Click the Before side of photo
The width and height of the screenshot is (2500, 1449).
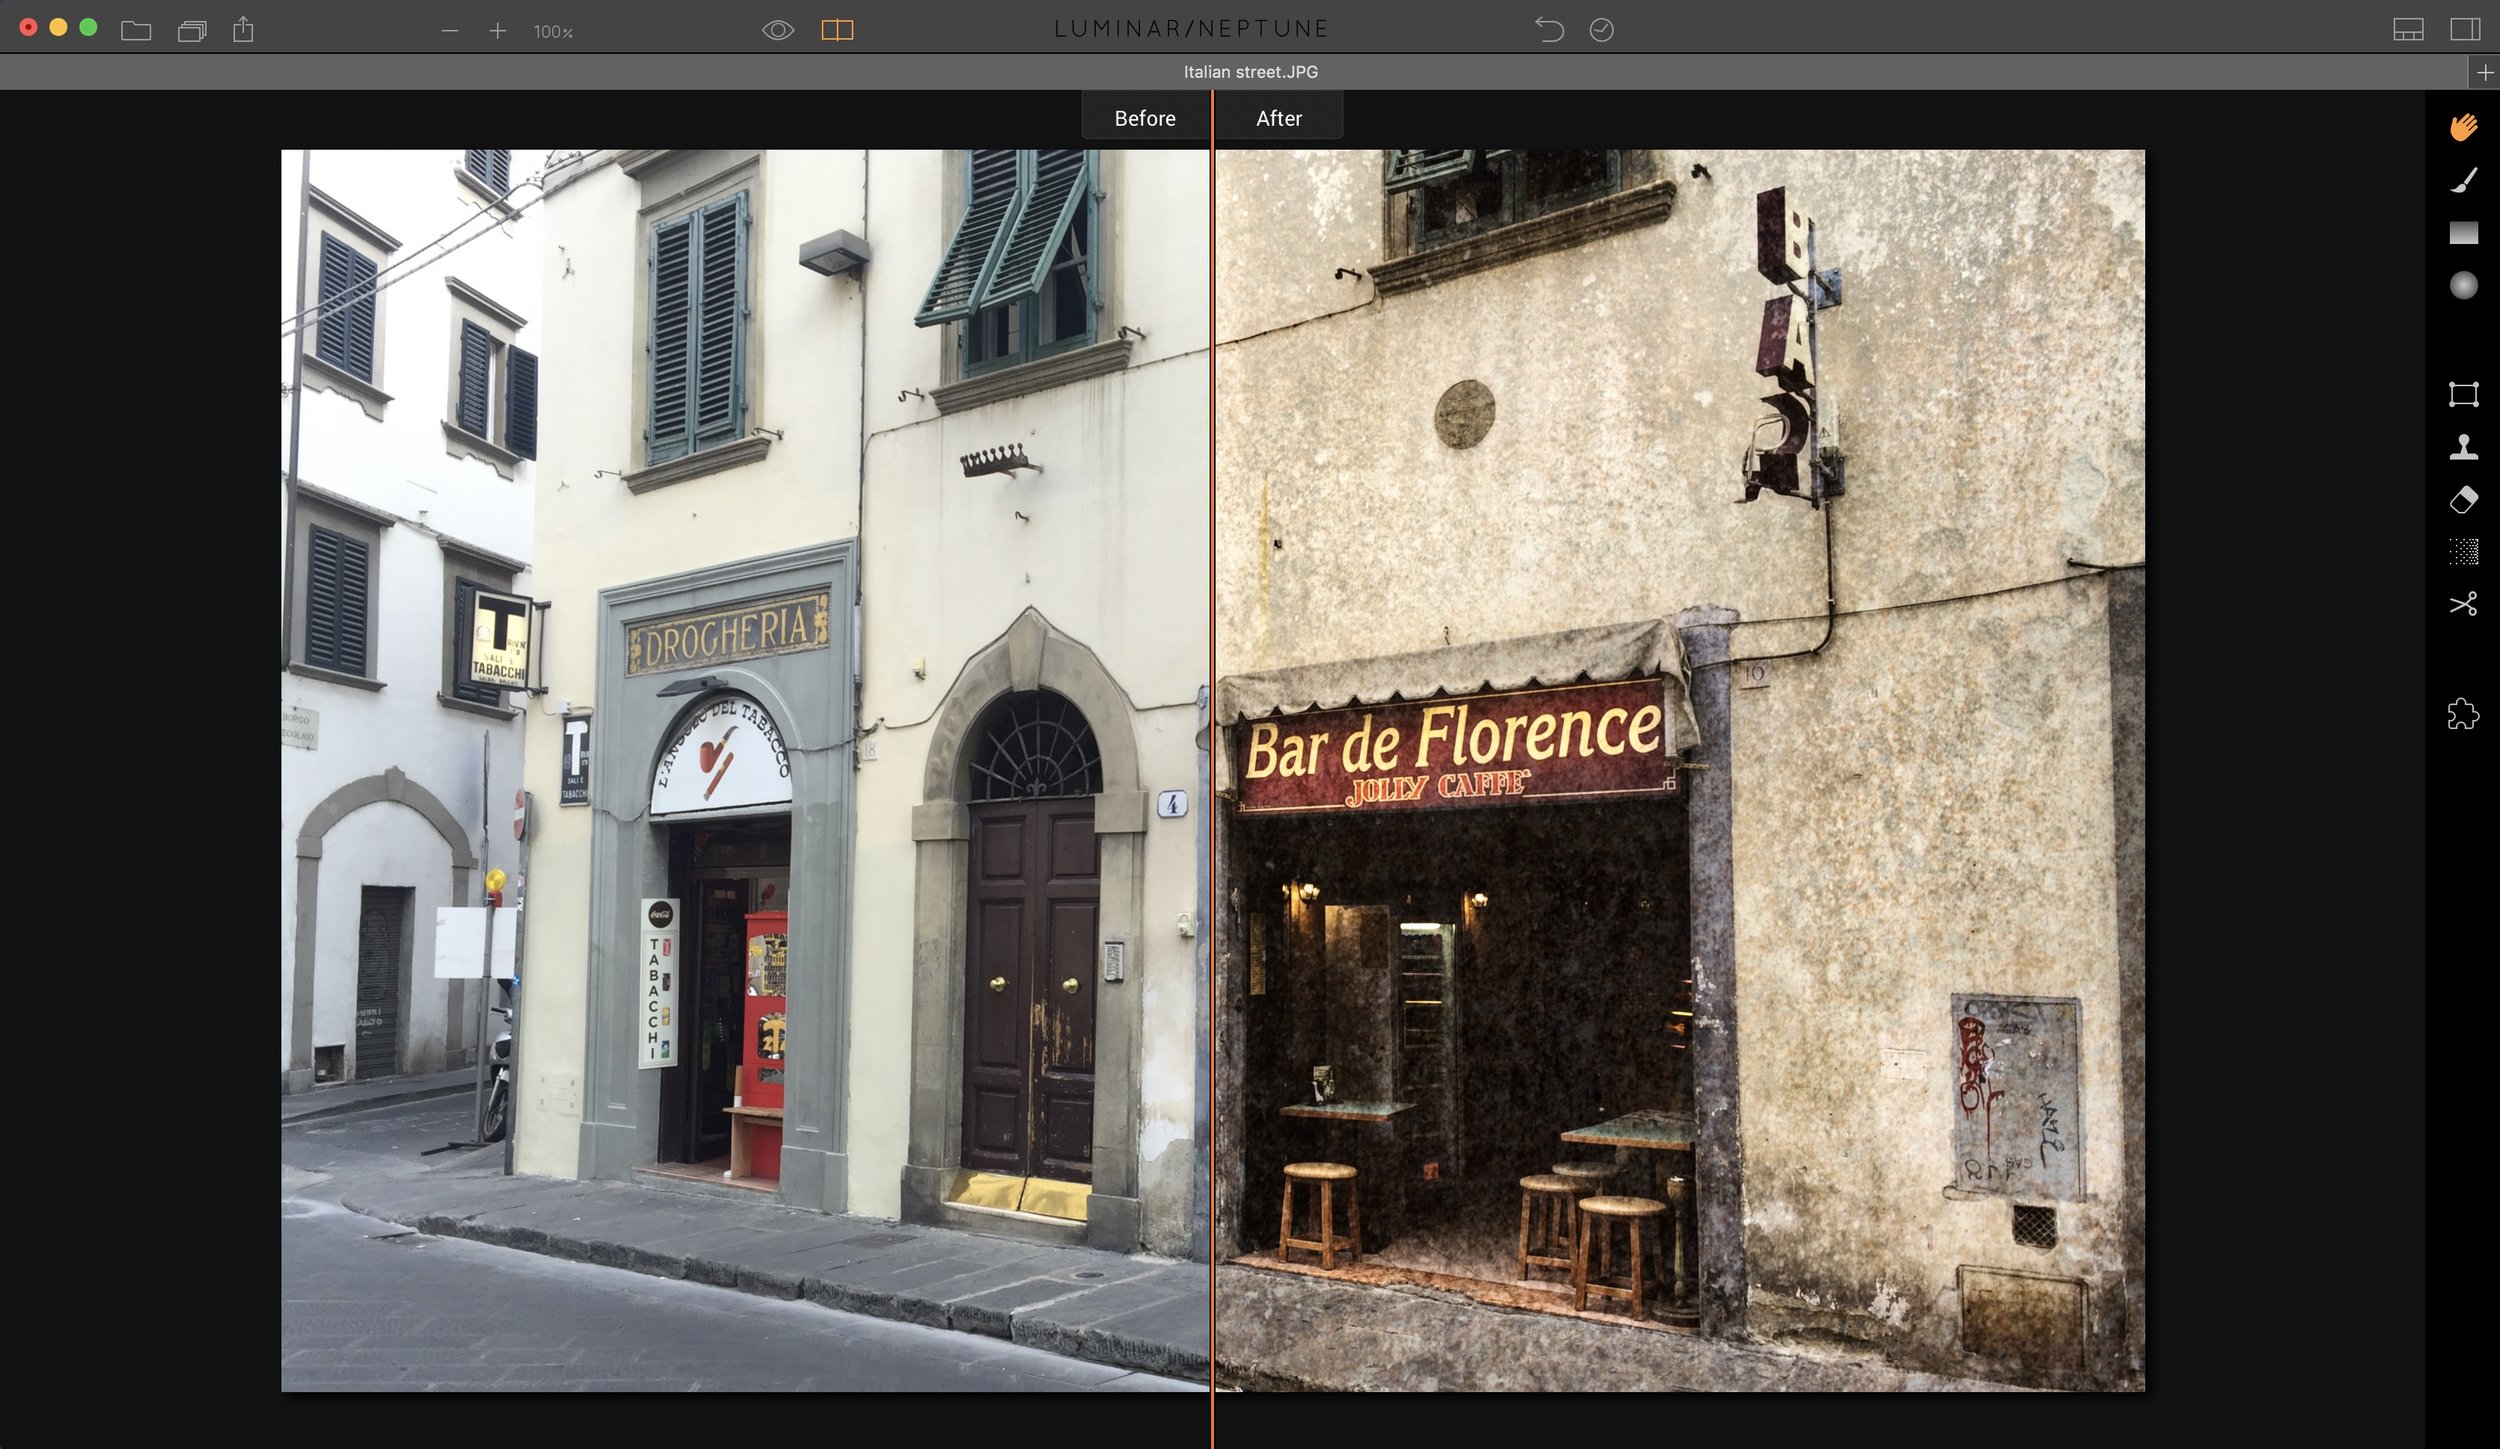click(x=745, y=770)
